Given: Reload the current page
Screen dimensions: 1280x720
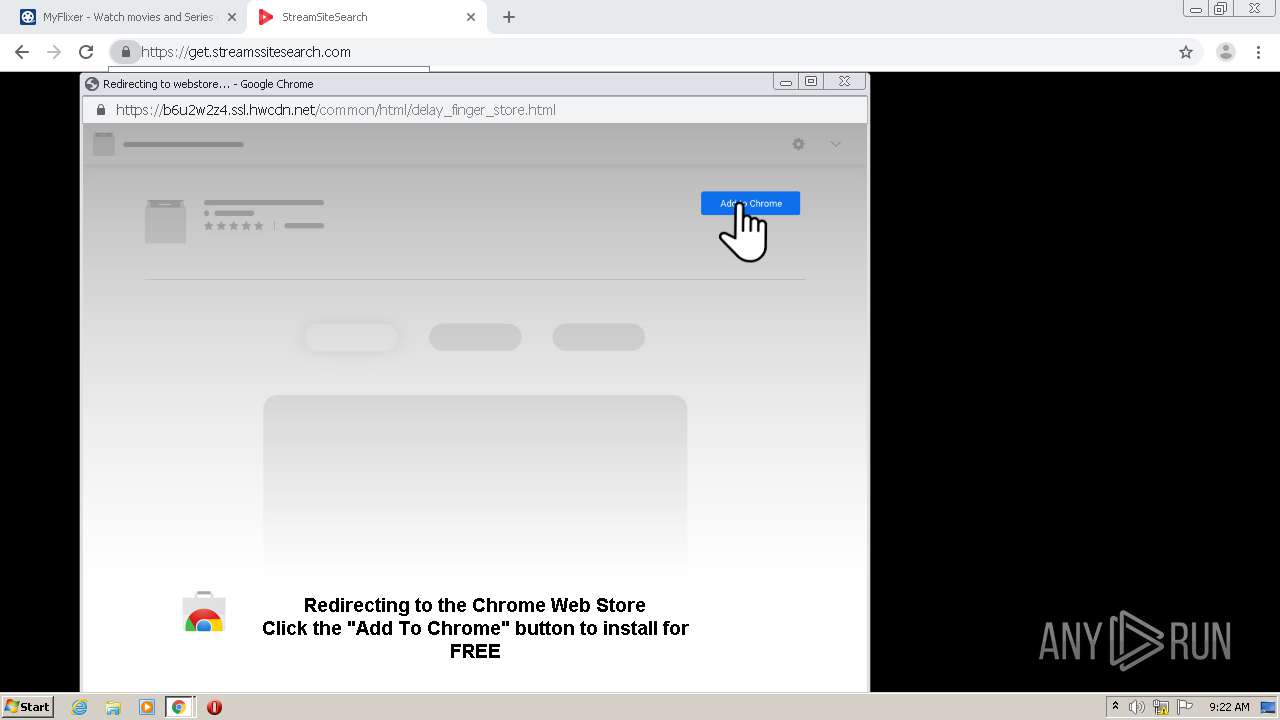Looking at the screenshot, I should point(86,52).
